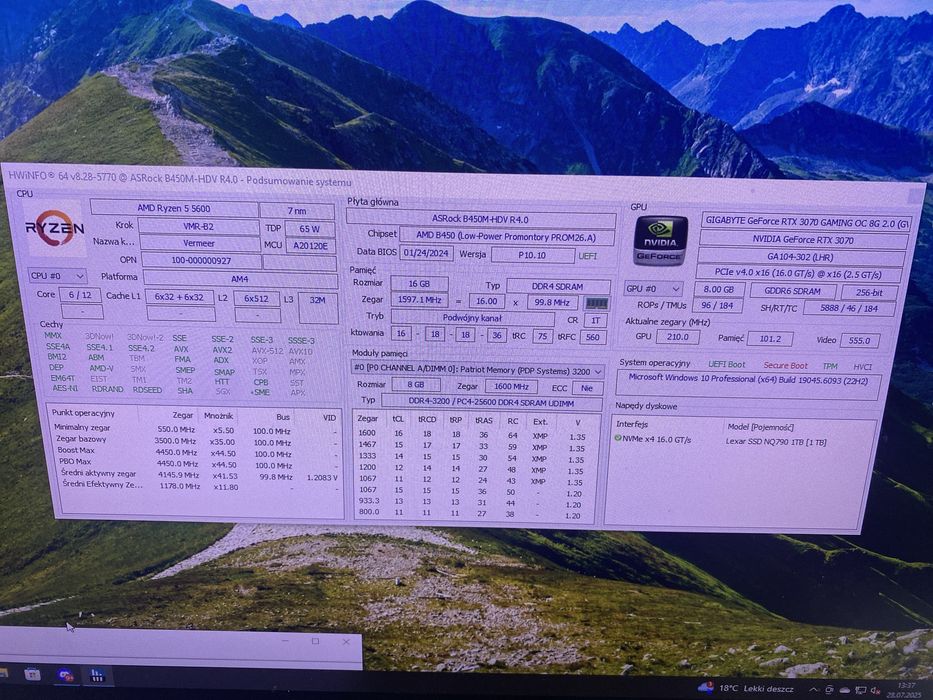Viewport: 933px width, 700px height.
Task: Click the AVX2 feature flag
Action: (x=222, y=350)
